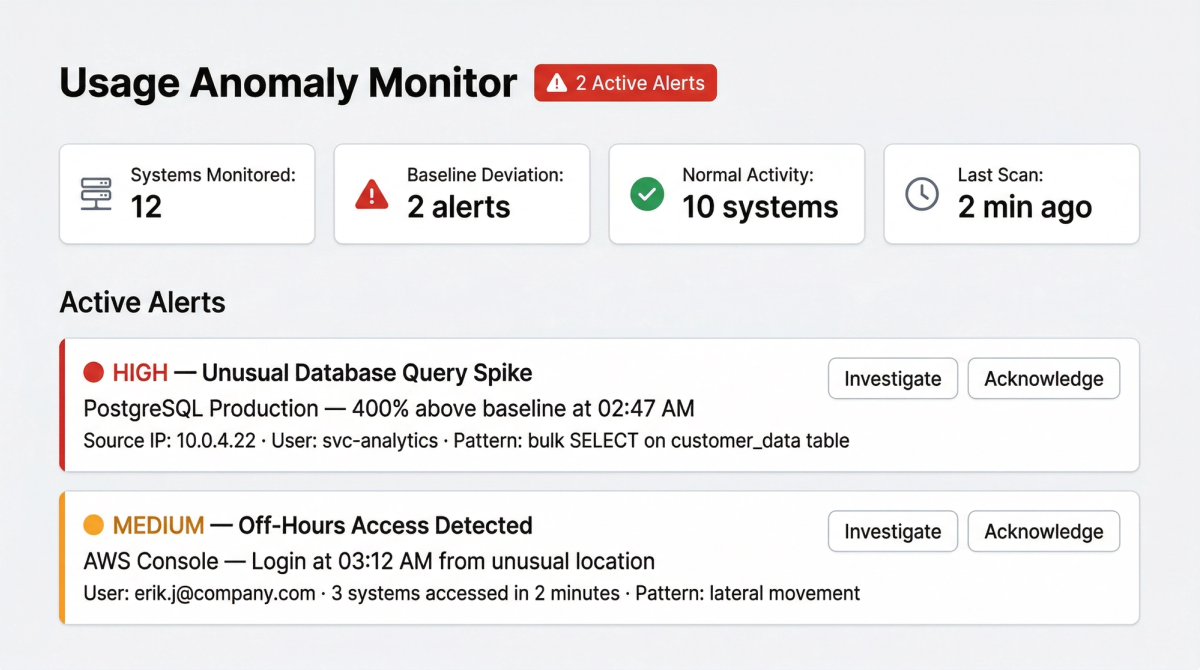Click the Usage Anomaly Monitor title
This screenshot has height=670, width=1200.
point(288,82)
